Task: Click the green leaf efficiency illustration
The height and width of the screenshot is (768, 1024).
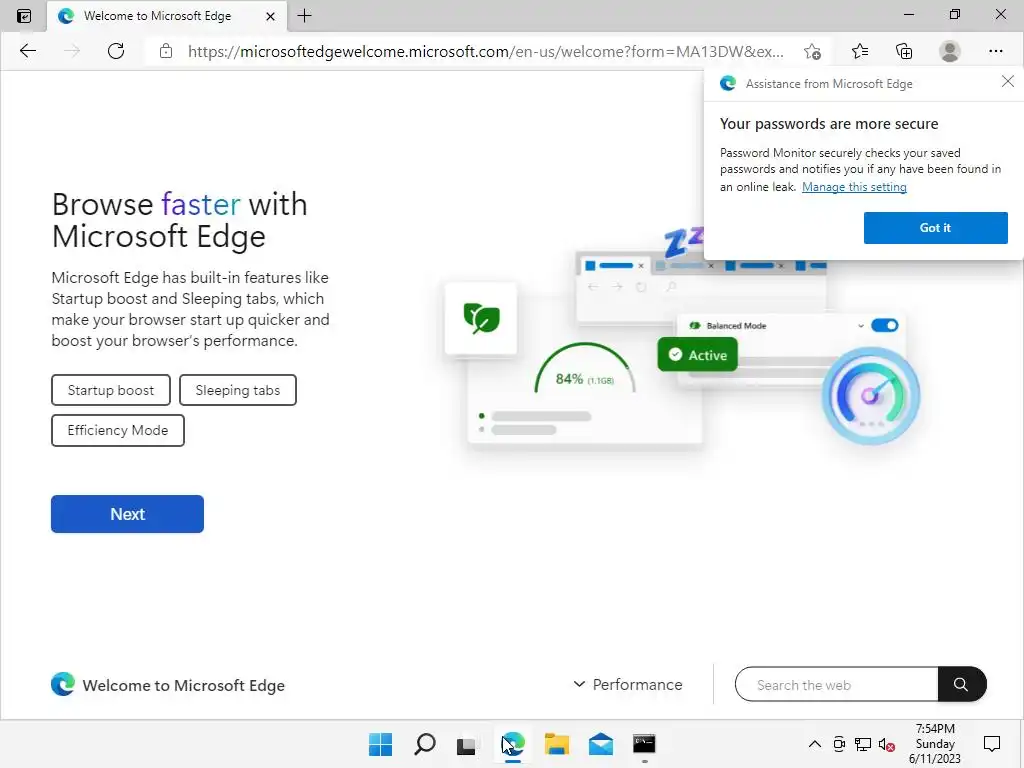Action: click(x=481, y=319)
